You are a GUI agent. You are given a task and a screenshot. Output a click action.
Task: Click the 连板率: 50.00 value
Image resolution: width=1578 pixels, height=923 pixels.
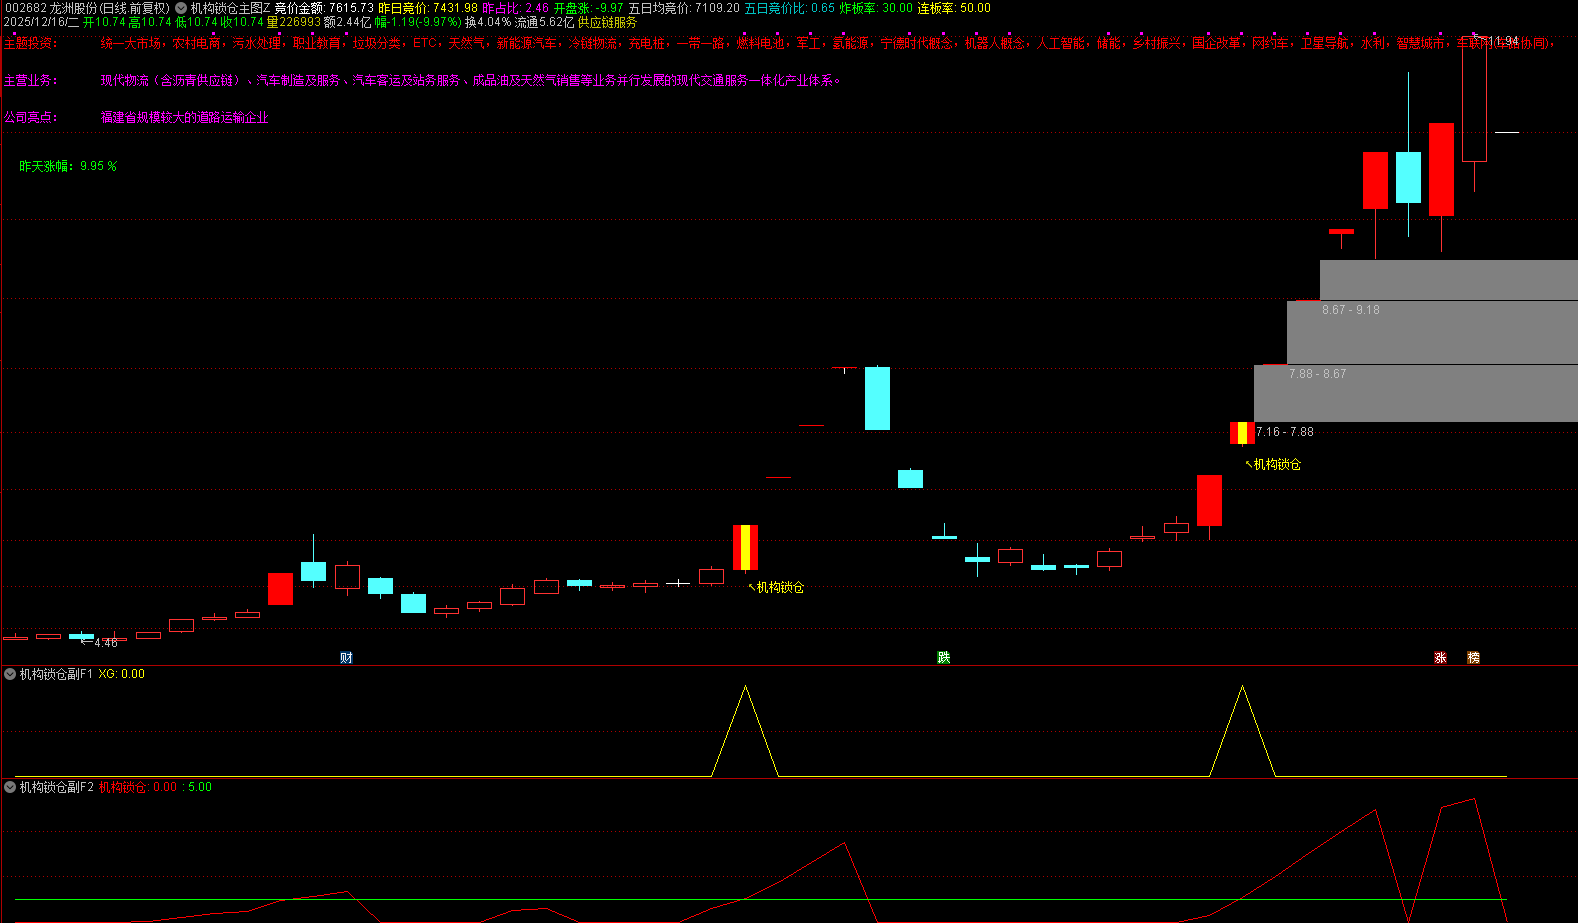tap(954, 8)
